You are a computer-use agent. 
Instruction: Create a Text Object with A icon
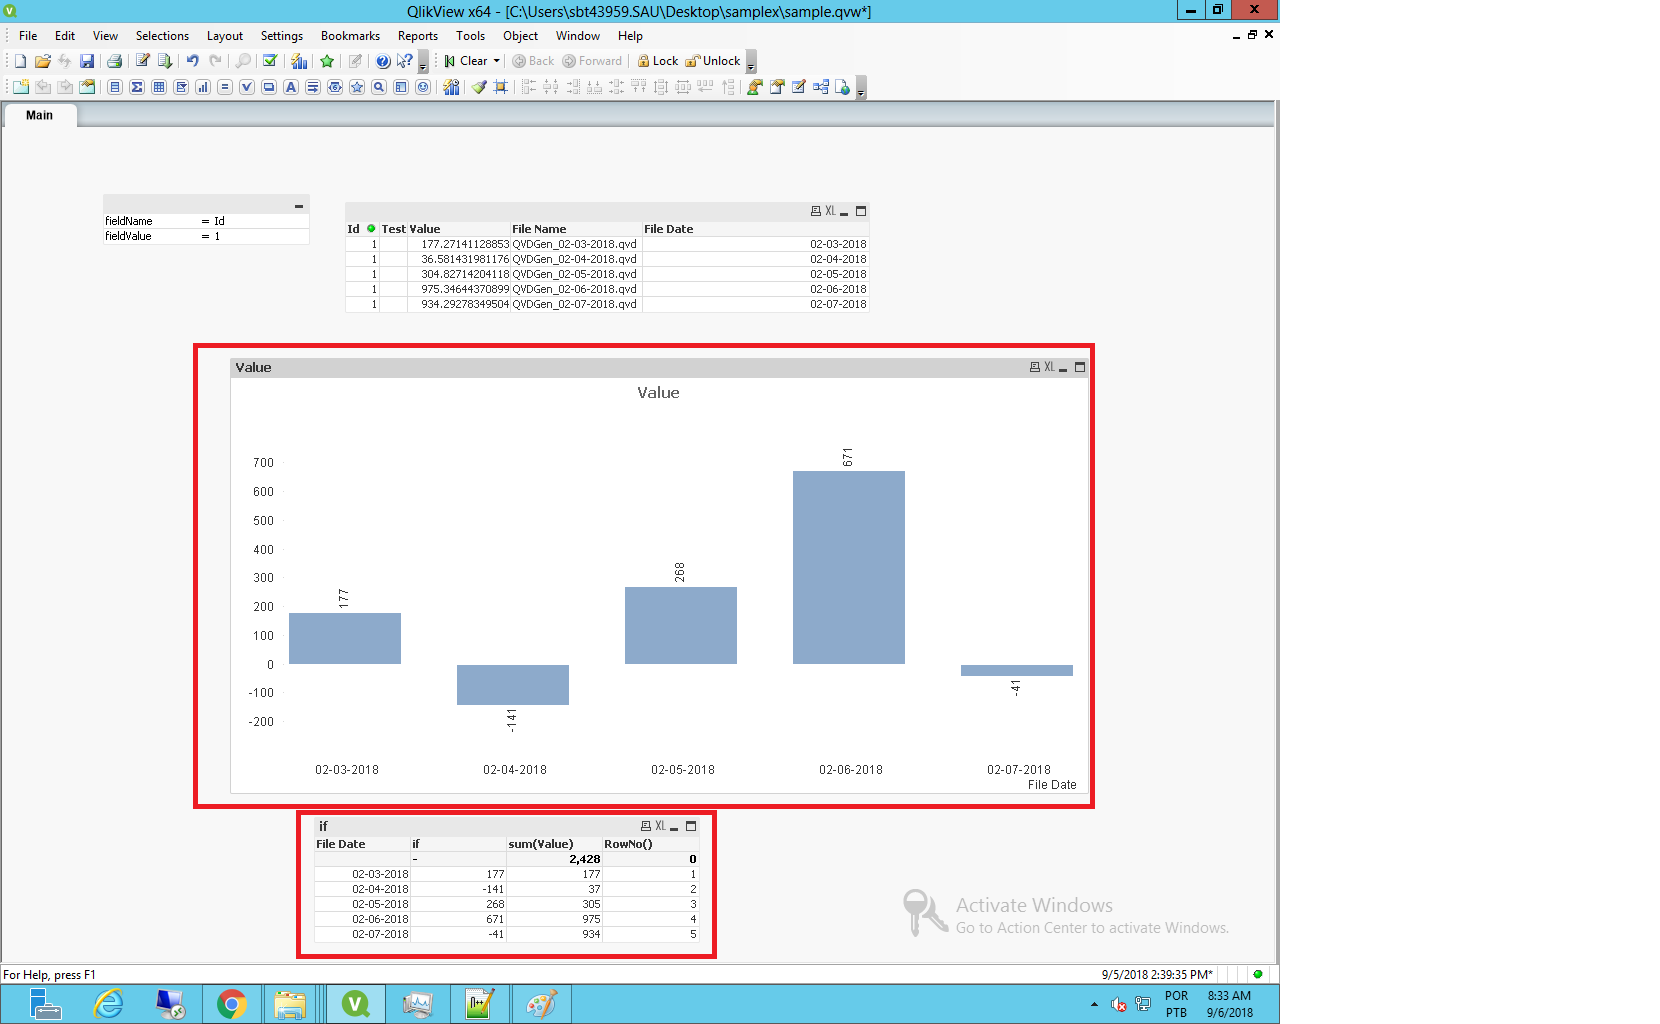pos(291,87)
